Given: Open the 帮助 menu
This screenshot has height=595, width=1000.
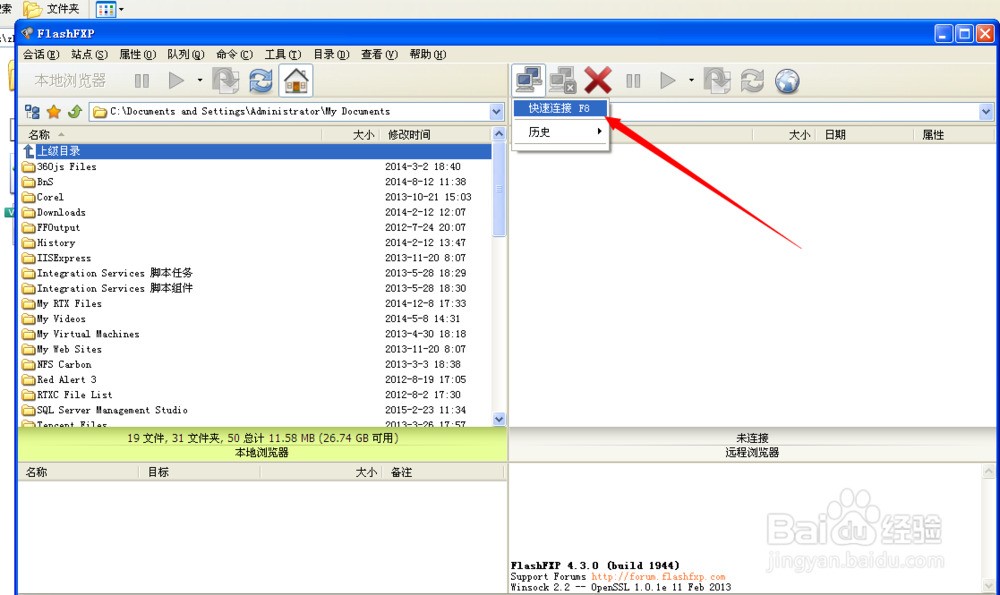Looking at the screenshot, I should (427, 54).
